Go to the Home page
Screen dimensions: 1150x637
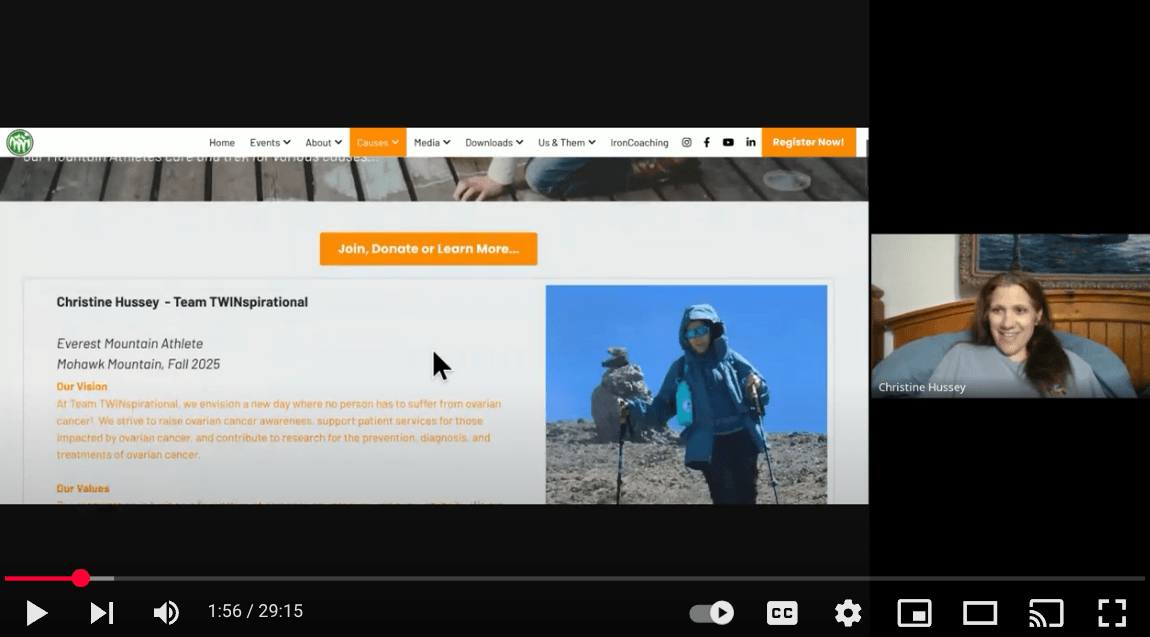(x=222, y=143)
